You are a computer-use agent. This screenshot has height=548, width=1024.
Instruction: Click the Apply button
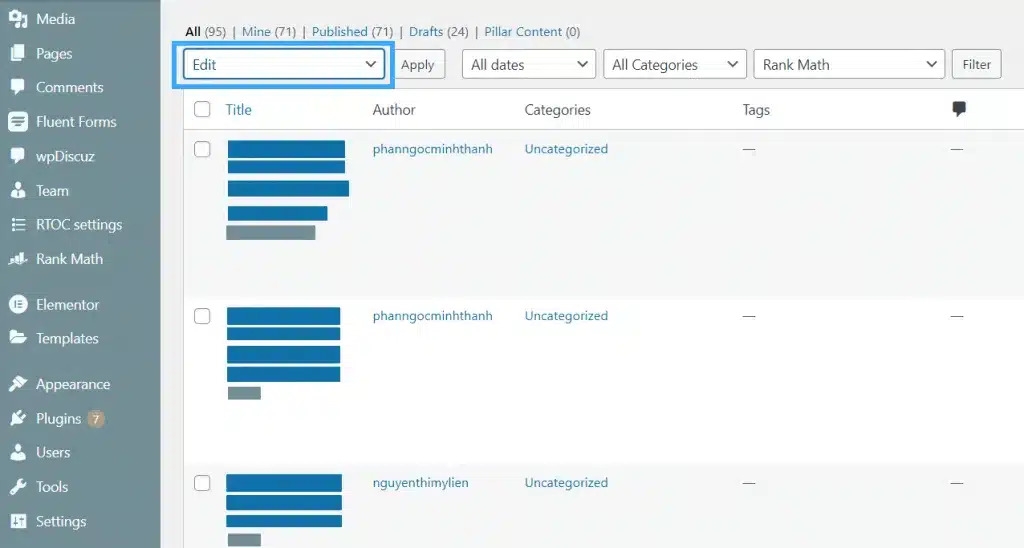click(x=418, y=65)
